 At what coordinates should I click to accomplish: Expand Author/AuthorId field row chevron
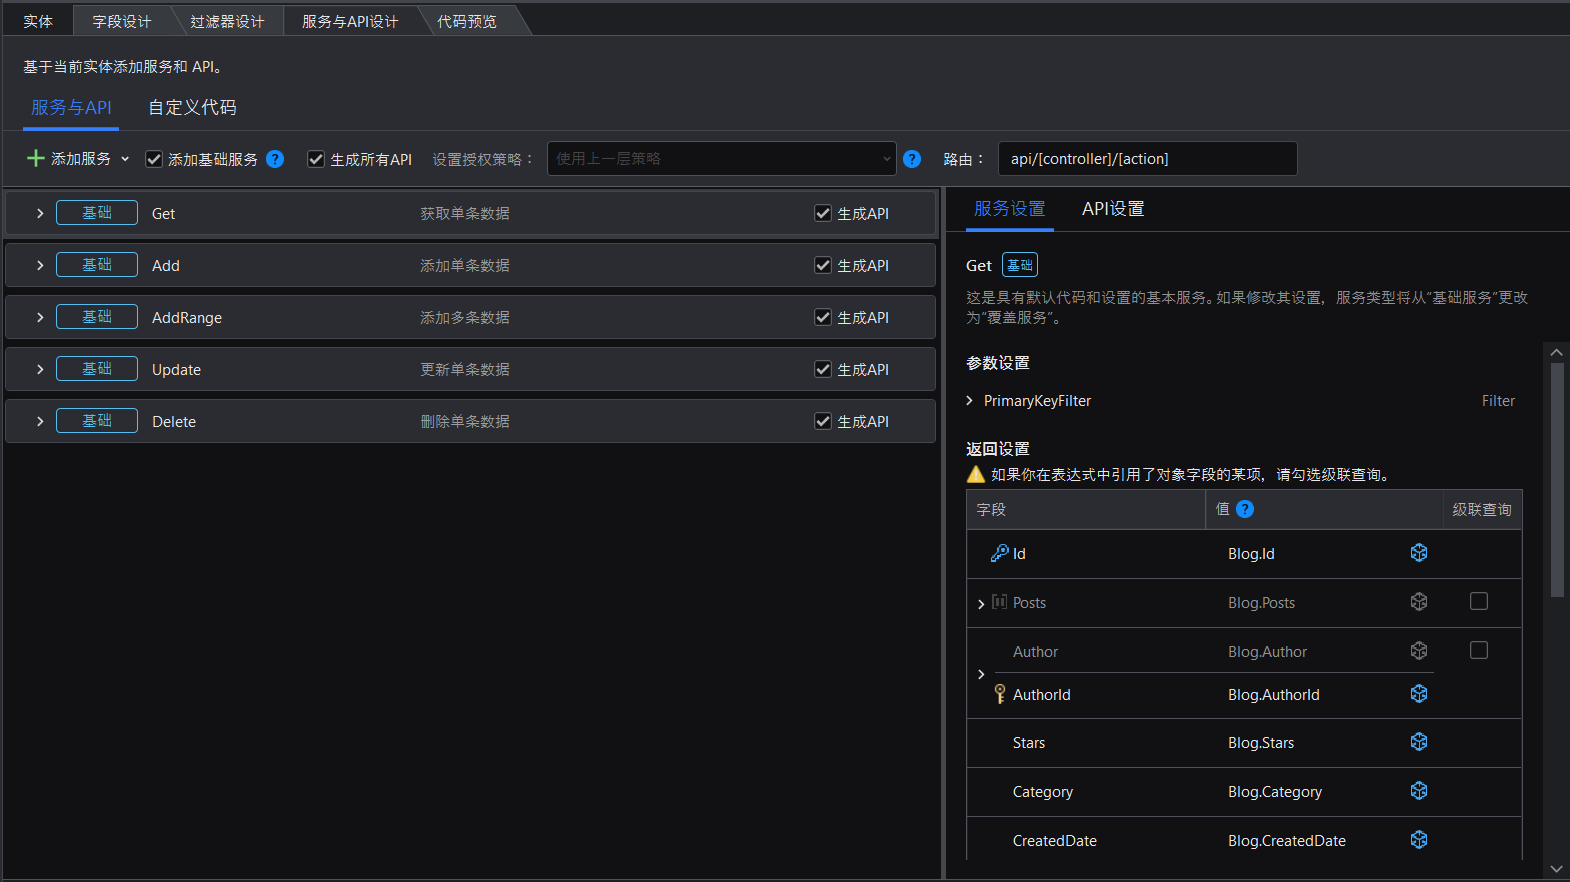[981, 674]
